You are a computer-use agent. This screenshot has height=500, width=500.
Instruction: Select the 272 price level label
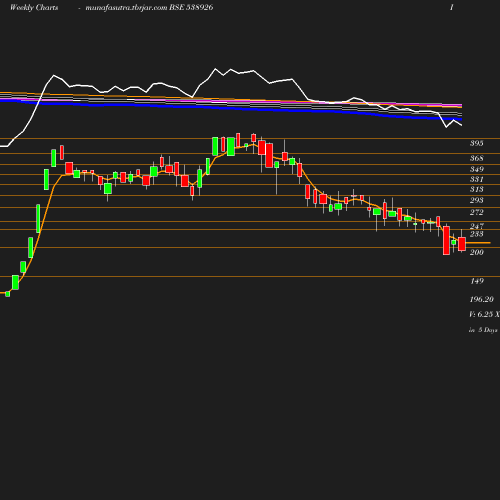pyautogui.click(x=477, y=212)
